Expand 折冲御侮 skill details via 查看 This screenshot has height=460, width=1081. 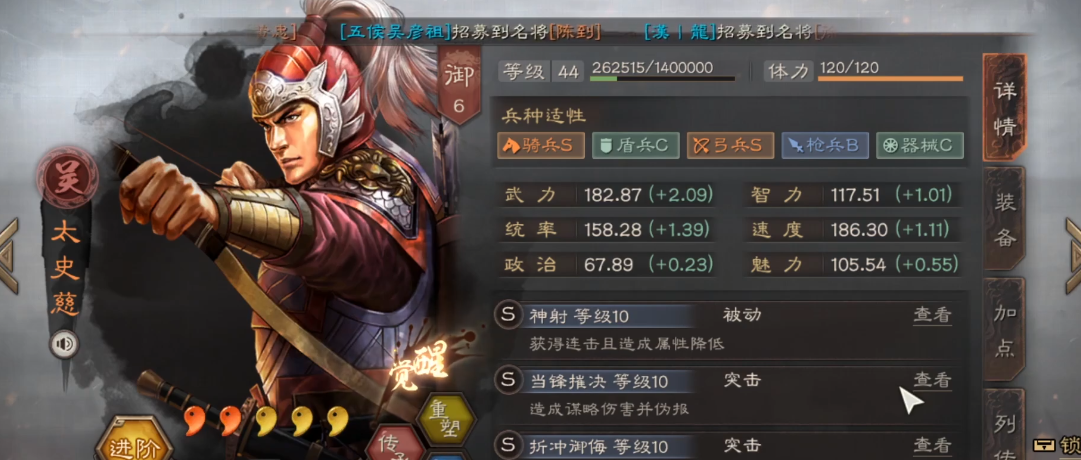[x=932, y=446]
